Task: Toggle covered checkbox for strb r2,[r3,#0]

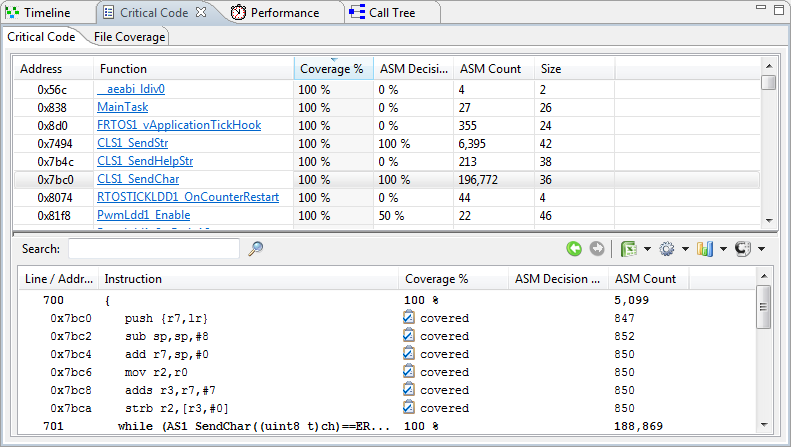Action: tap(408, 408)
